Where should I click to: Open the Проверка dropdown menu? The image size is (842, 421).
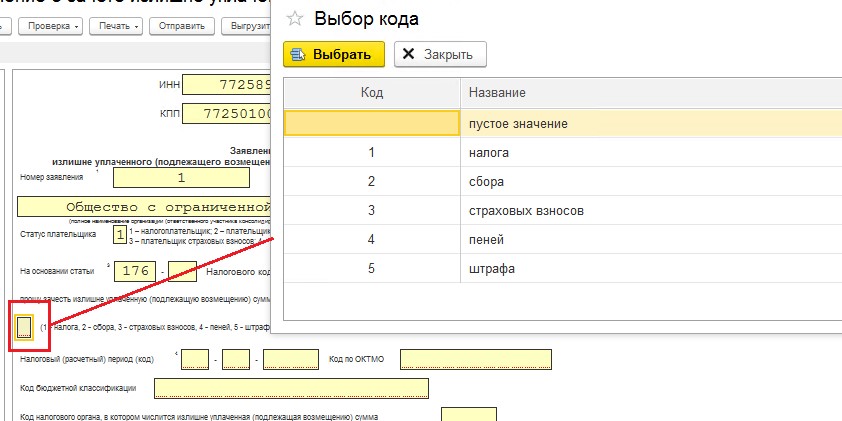point(50,26)
